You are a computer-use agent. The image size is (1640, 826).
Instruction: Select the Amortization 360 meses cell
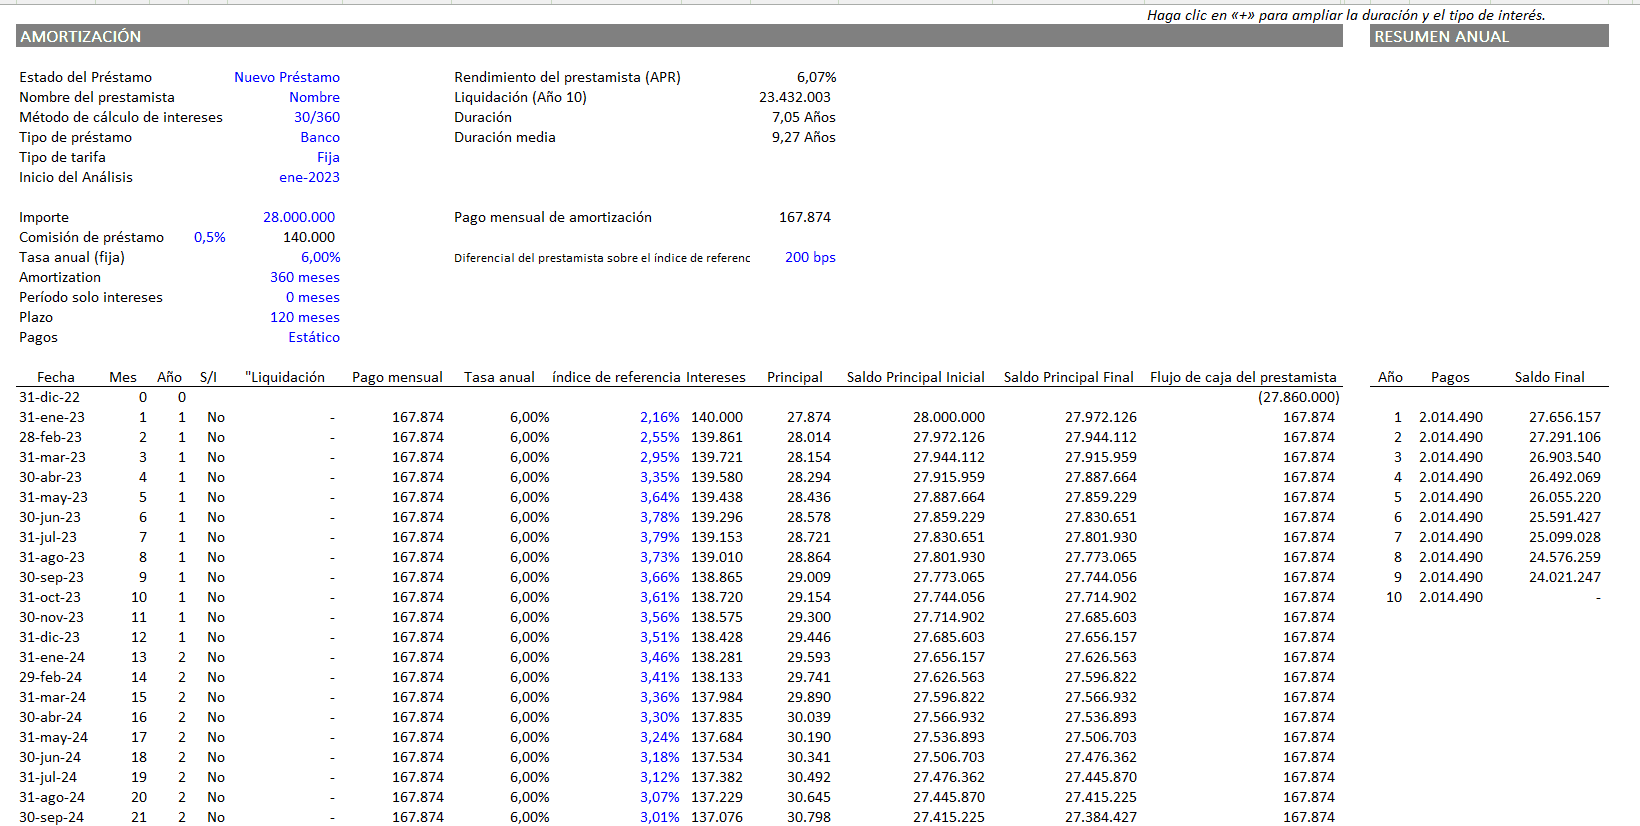pos(304,277)
